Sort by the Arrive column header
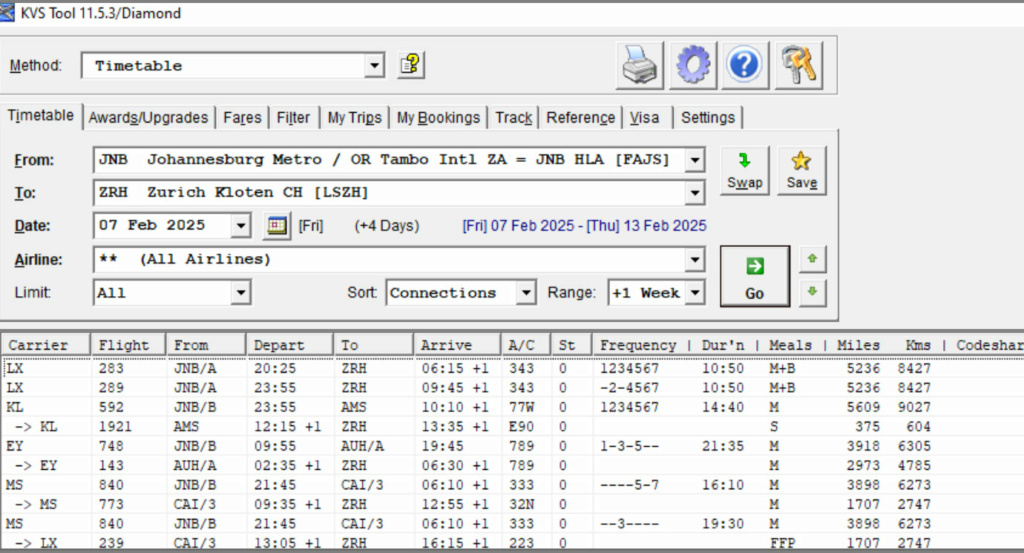Viewport: 1024px width, 553px height. (457, 345)
